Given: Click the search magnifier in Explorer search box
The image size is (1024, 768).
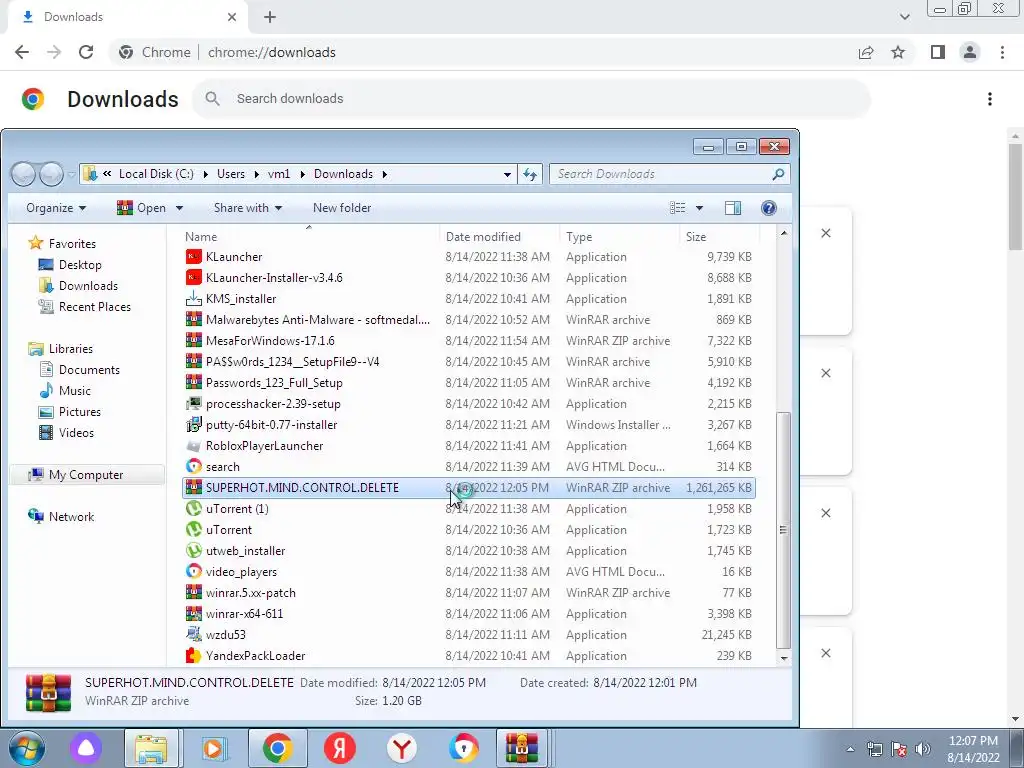Looking at the screenshot, I should 778,174.
